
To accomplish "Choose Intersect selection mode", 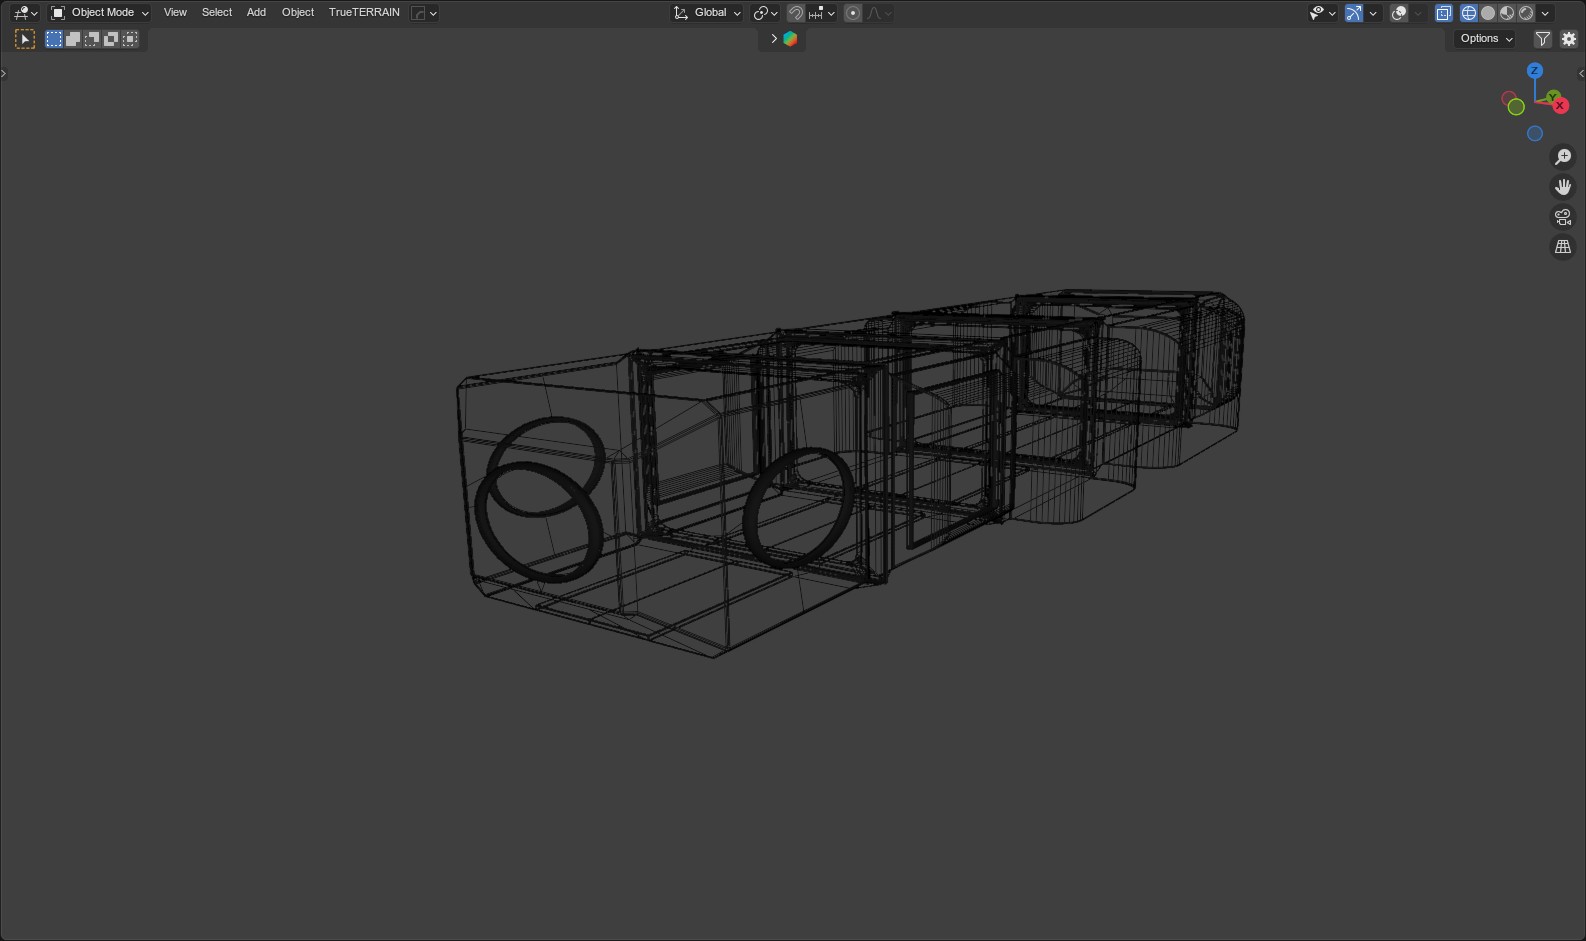I will [x=130, y=39].
